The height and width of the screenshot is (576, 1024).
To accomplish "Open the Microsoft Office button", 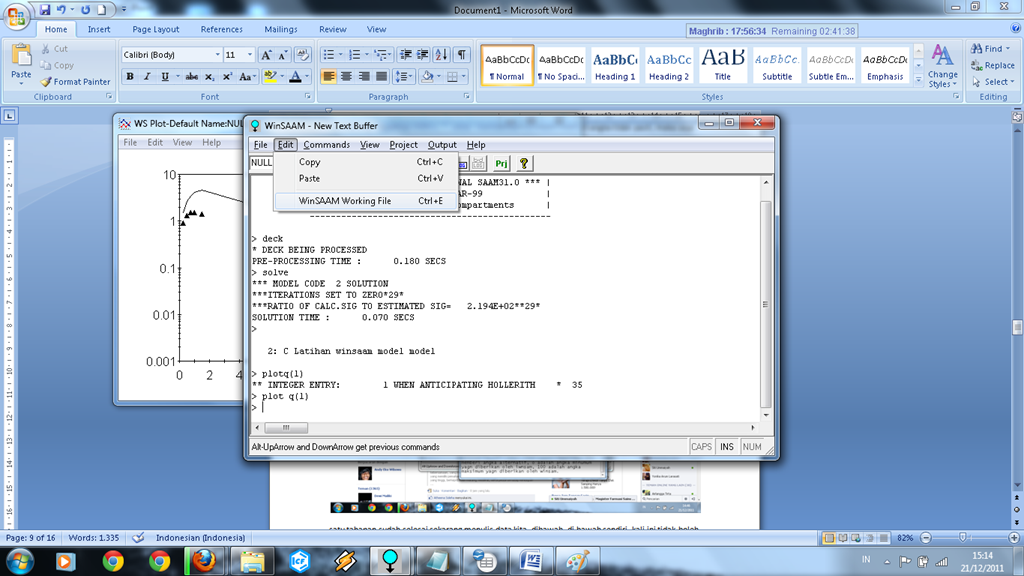I will click(x=16, y=16).
